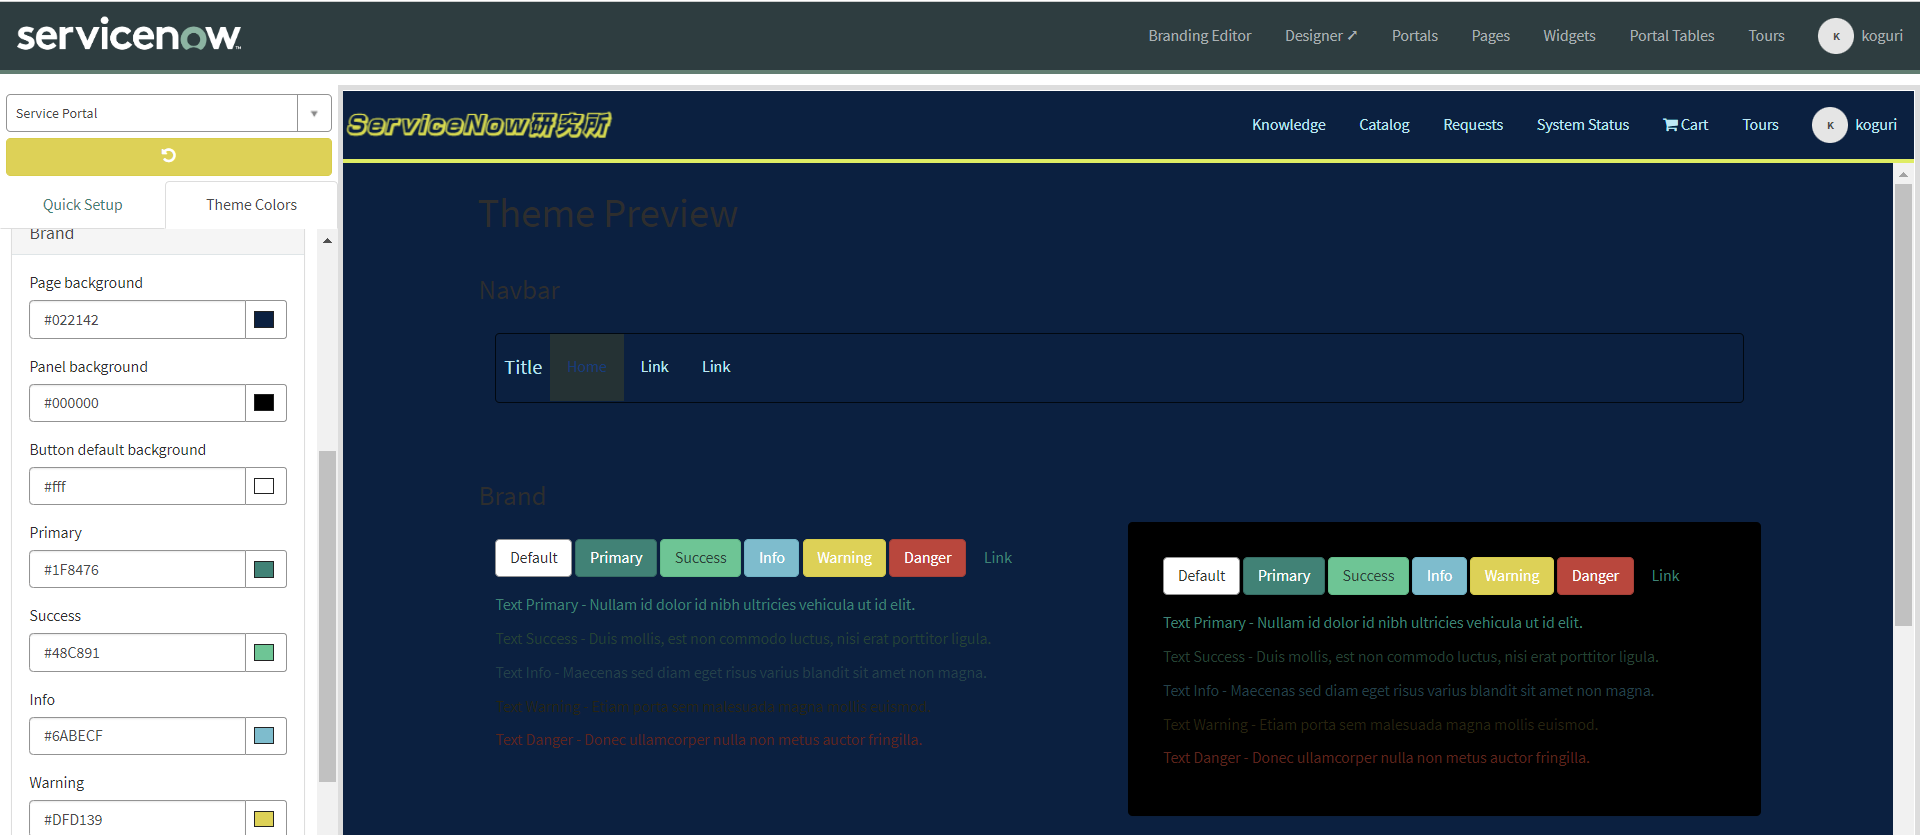This screenshot has width=1920, height=835.
Task: Open Page background color swatch
Action: [x=264, y=320]
